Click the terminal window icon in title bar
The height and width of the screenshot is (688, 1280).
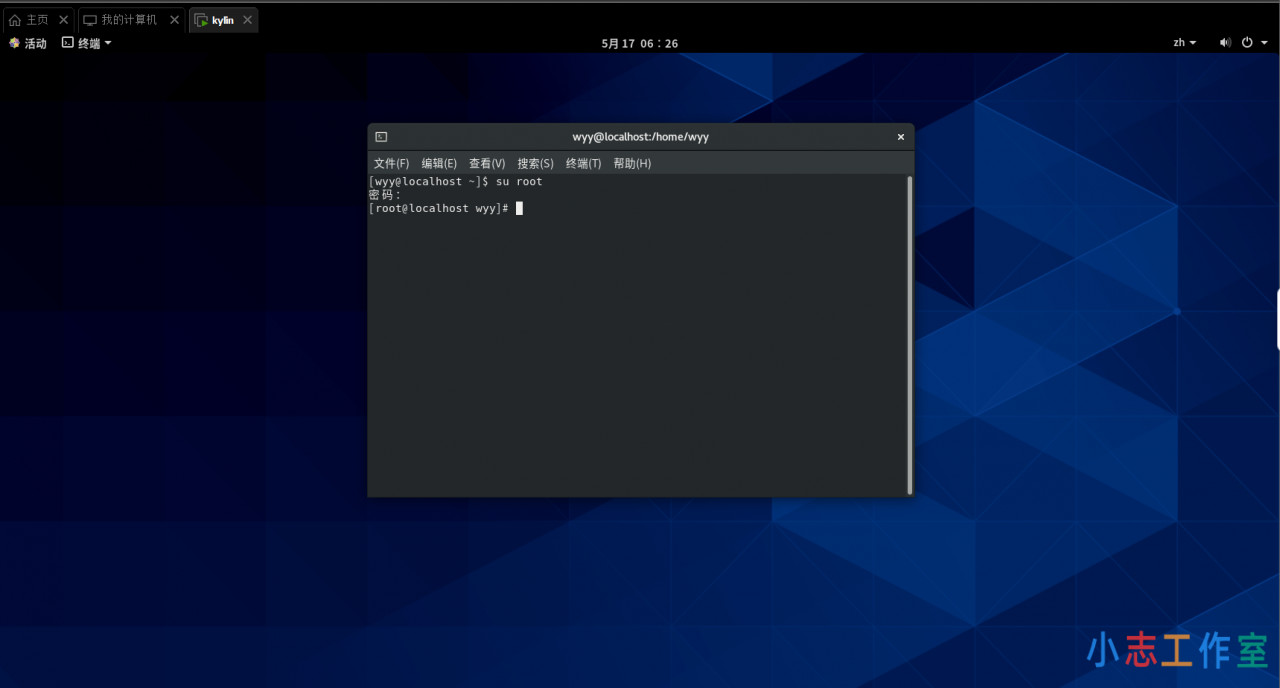click(x=379, y=136)
